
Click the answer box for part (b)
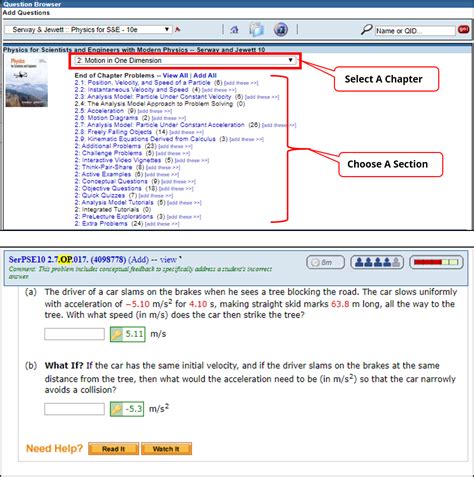pos(74,409)
